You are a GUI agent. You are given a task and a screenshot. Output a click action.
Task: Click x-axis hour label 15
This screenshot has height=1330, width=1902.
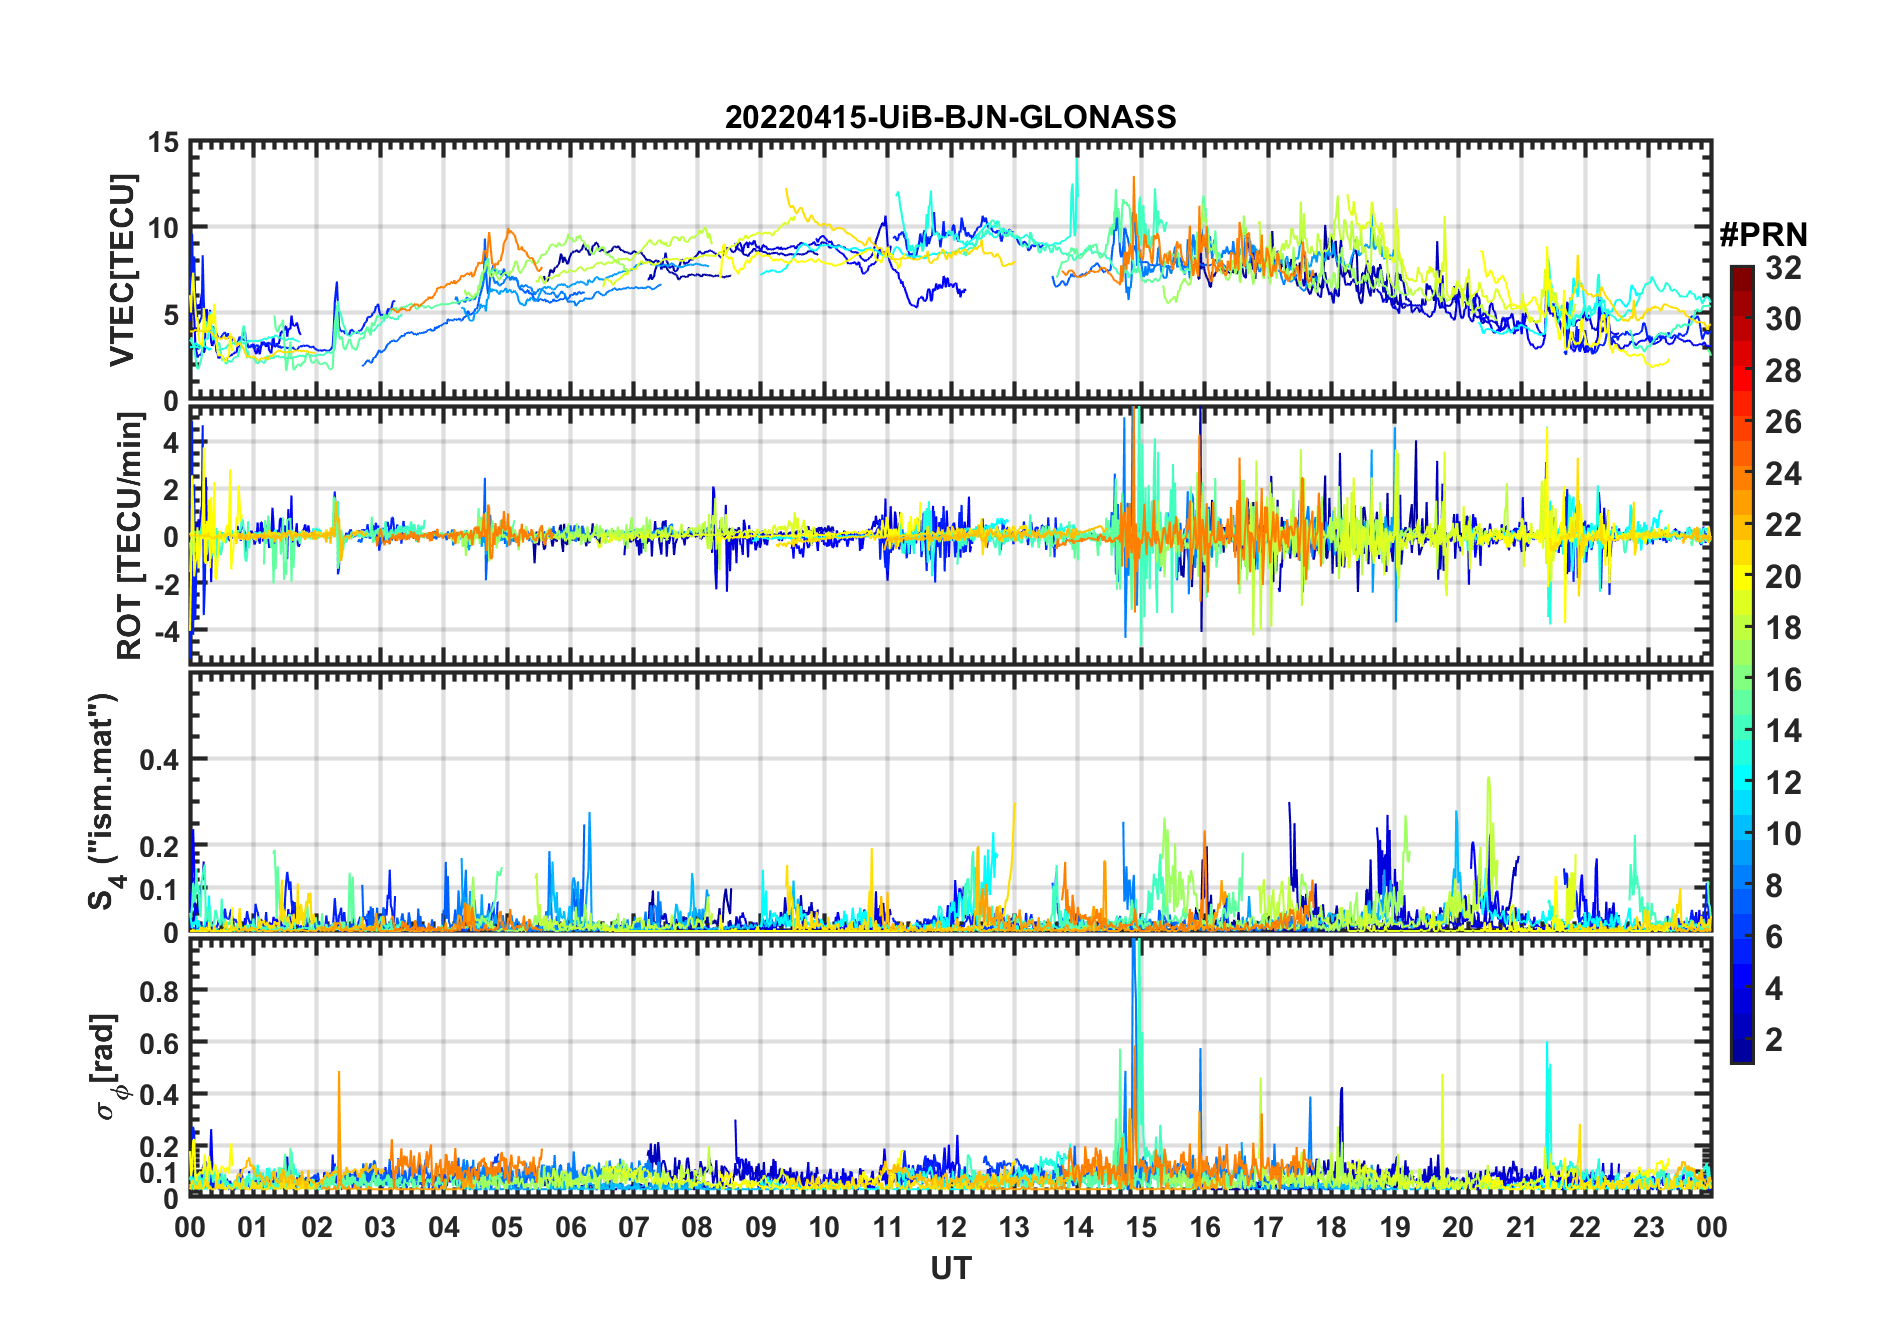point(1141,1228)
